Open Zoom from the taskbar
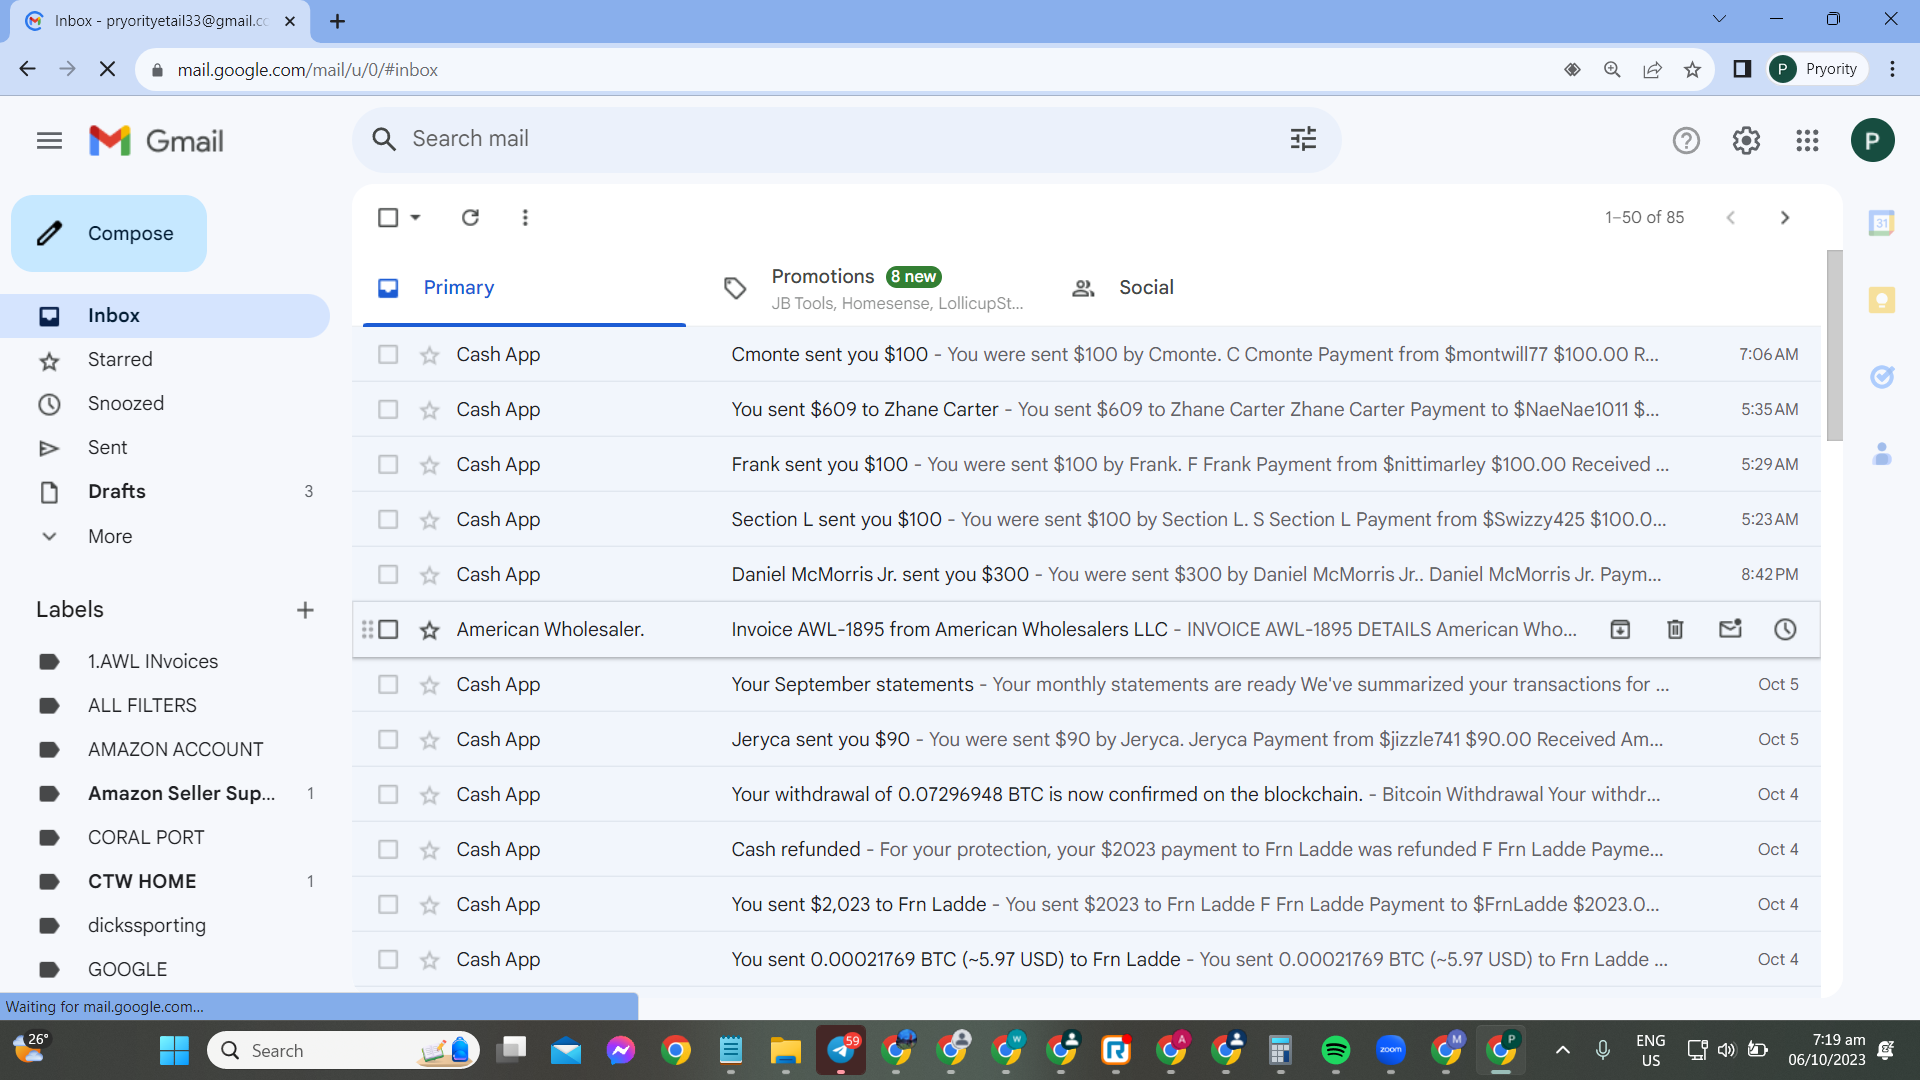1920x1080 pixels. point(1390,1050)
